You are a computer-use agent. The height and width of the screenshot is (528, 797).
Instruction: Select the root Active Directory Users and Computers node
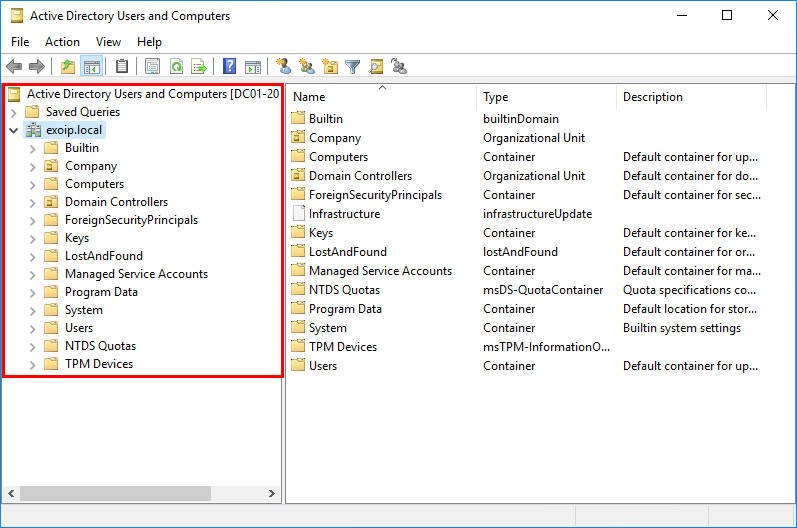pos(152,94)
